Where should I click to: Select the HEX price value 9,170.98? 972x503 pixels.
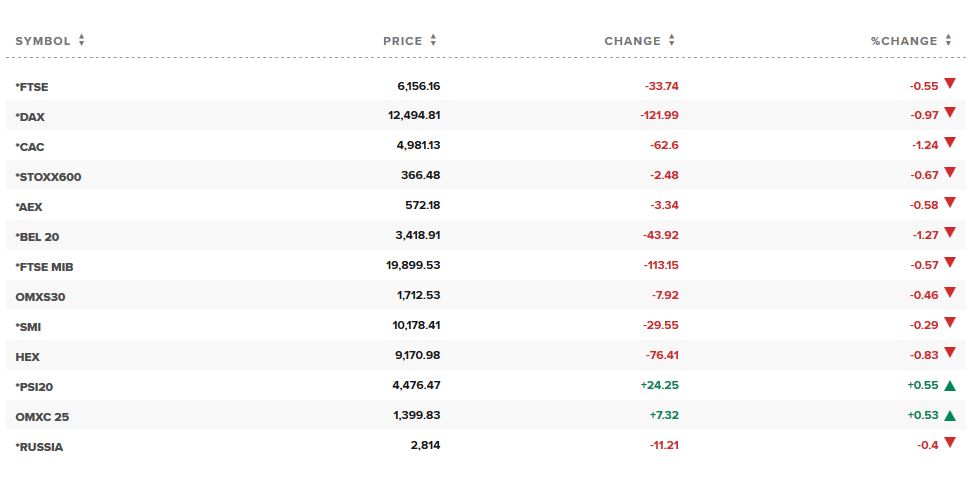pos(417,355)
